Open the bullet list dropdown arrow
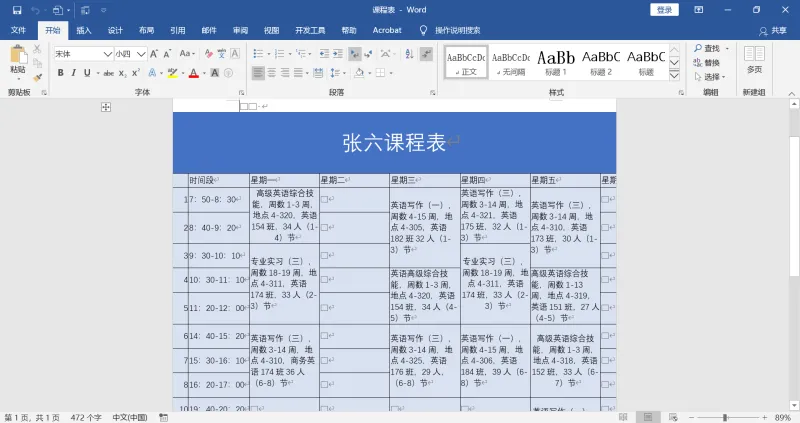Viewport: 800px width, 423px height. (x=268, y=54)
